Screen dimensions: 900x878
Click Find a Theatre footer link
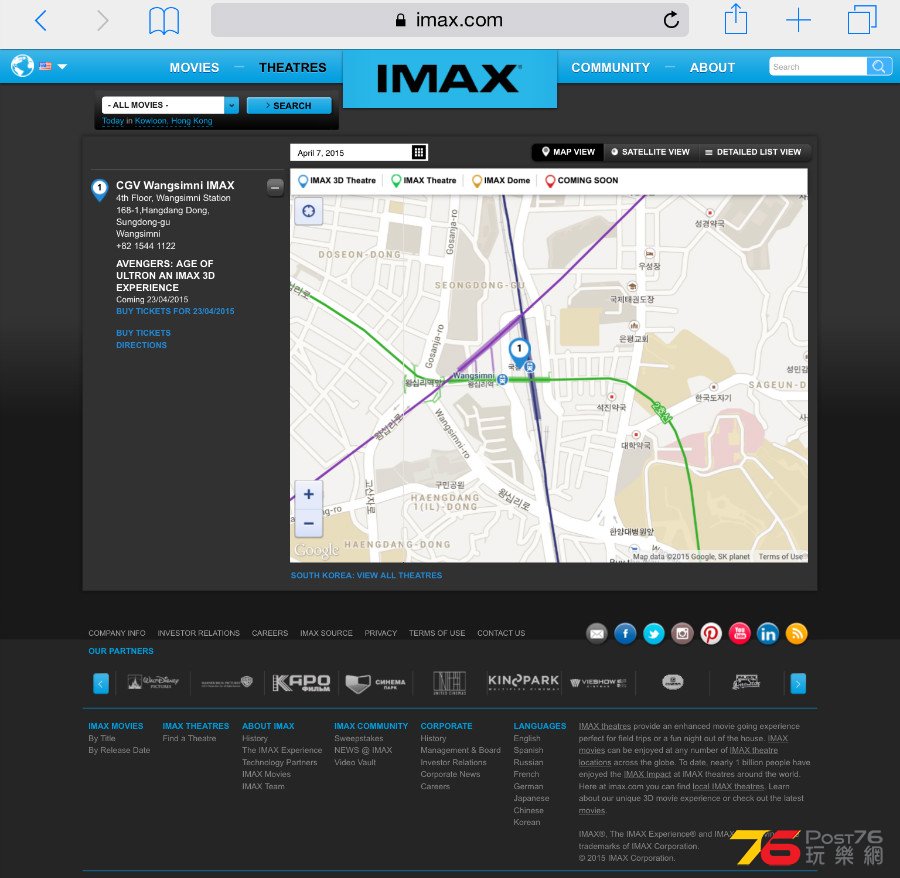tap(189, 738)
